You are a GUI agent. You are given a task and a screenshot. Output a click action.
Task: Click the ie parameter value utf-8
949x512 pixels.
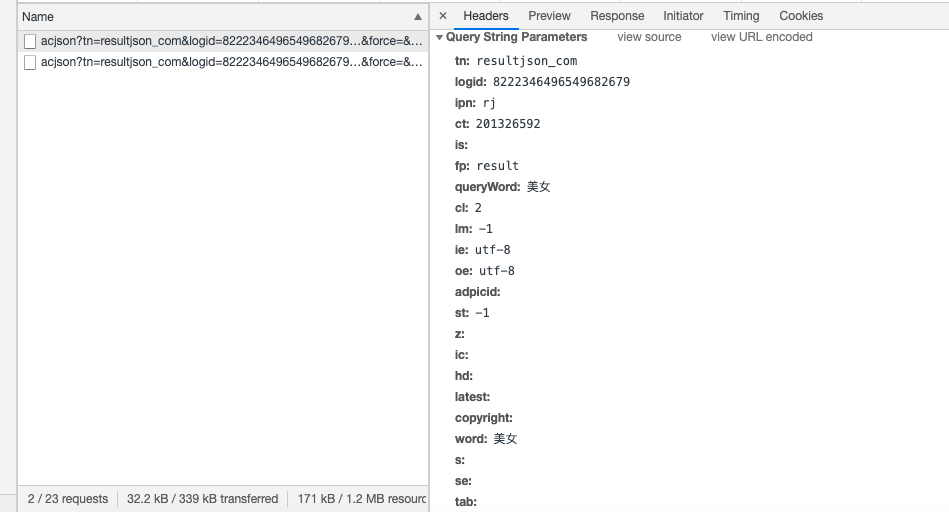coord(492,250)
